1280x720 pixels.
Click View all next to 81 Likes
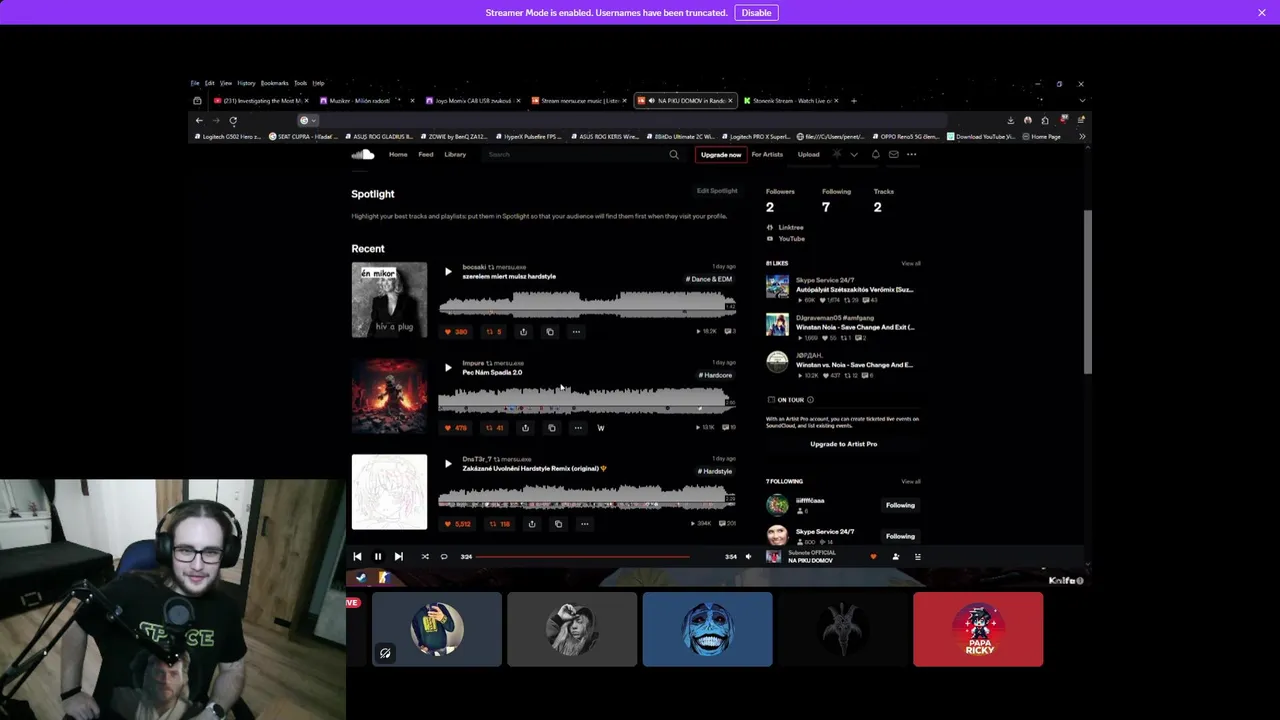(x=910, y=264)
